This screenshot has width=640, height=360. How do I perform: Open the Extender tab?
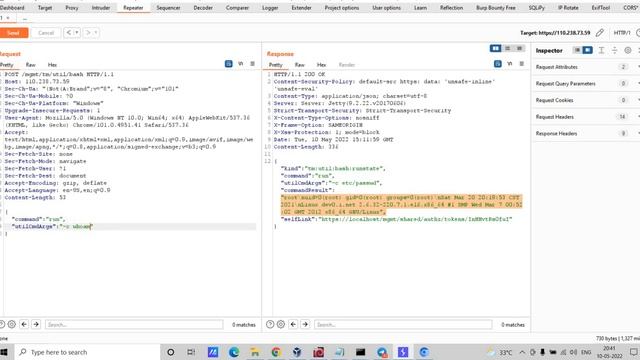(302, 8)
